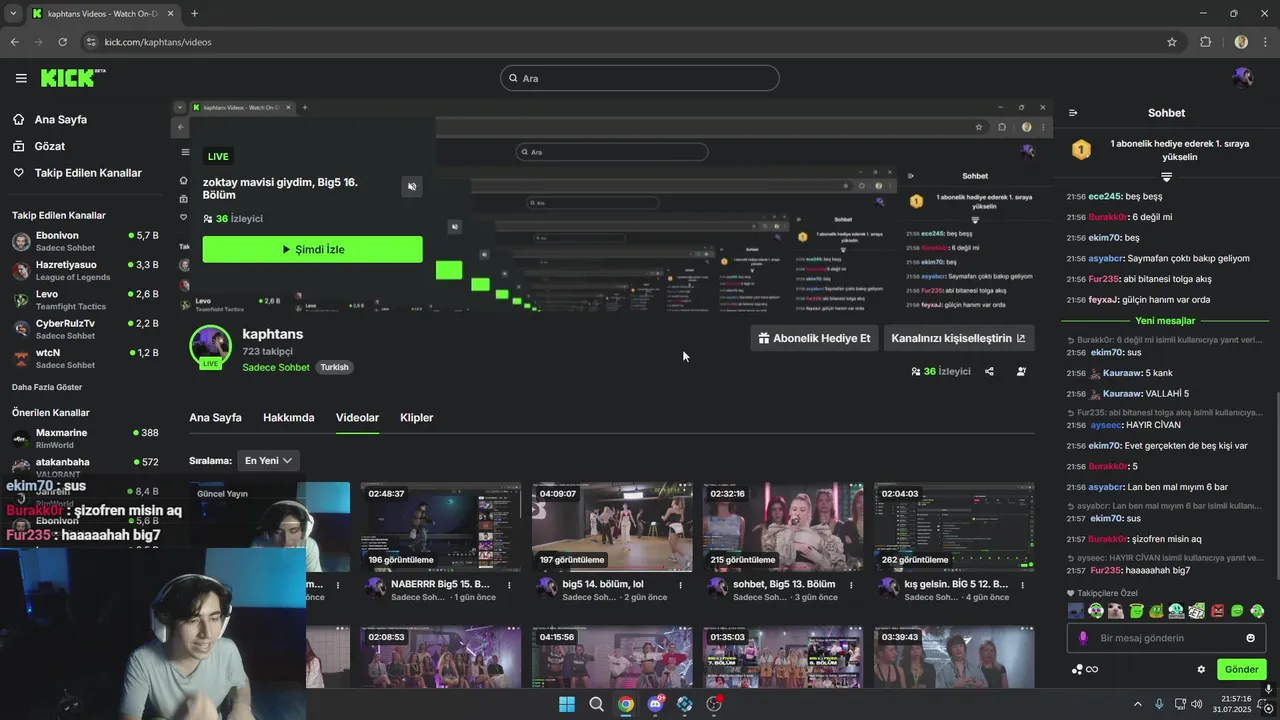
Task: Open the 02:04:03 kış gelsin video thumbnail
Action: [x=954, y=527]
